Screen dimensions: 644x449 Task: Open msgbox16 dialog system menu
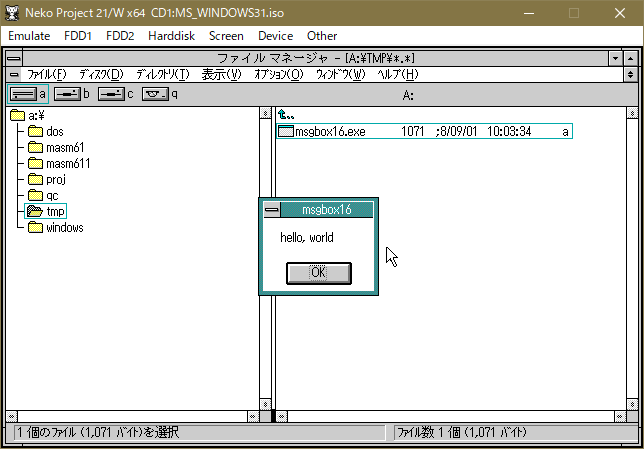pyautogui.click(x=271, y=210)
